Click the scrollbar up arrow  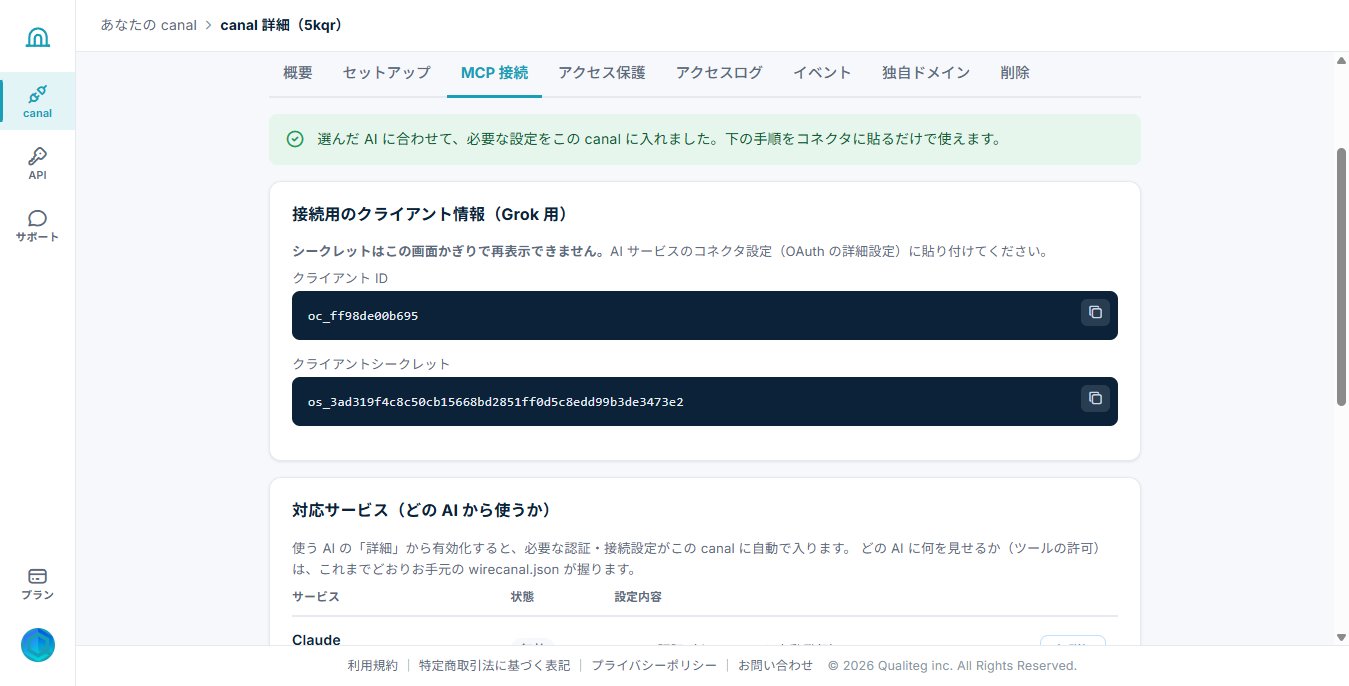pyautogui.click(x=1341, y=61)
